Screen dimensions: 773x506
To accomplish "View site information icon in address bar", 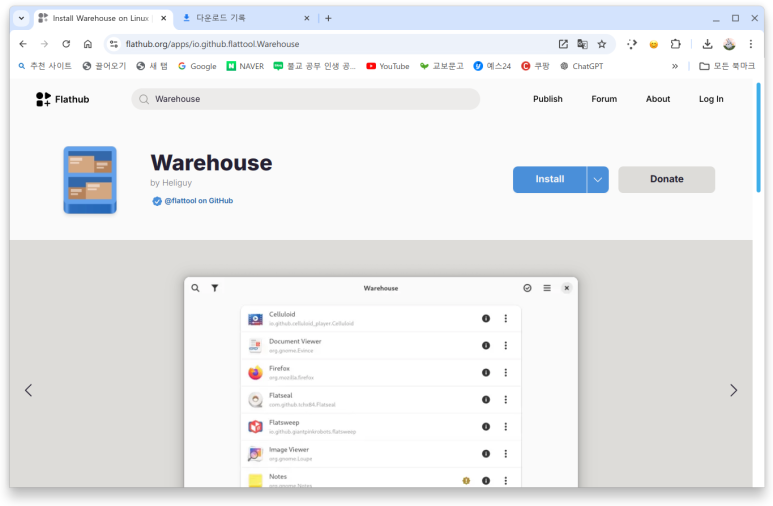I will click(x=114, y=44).
